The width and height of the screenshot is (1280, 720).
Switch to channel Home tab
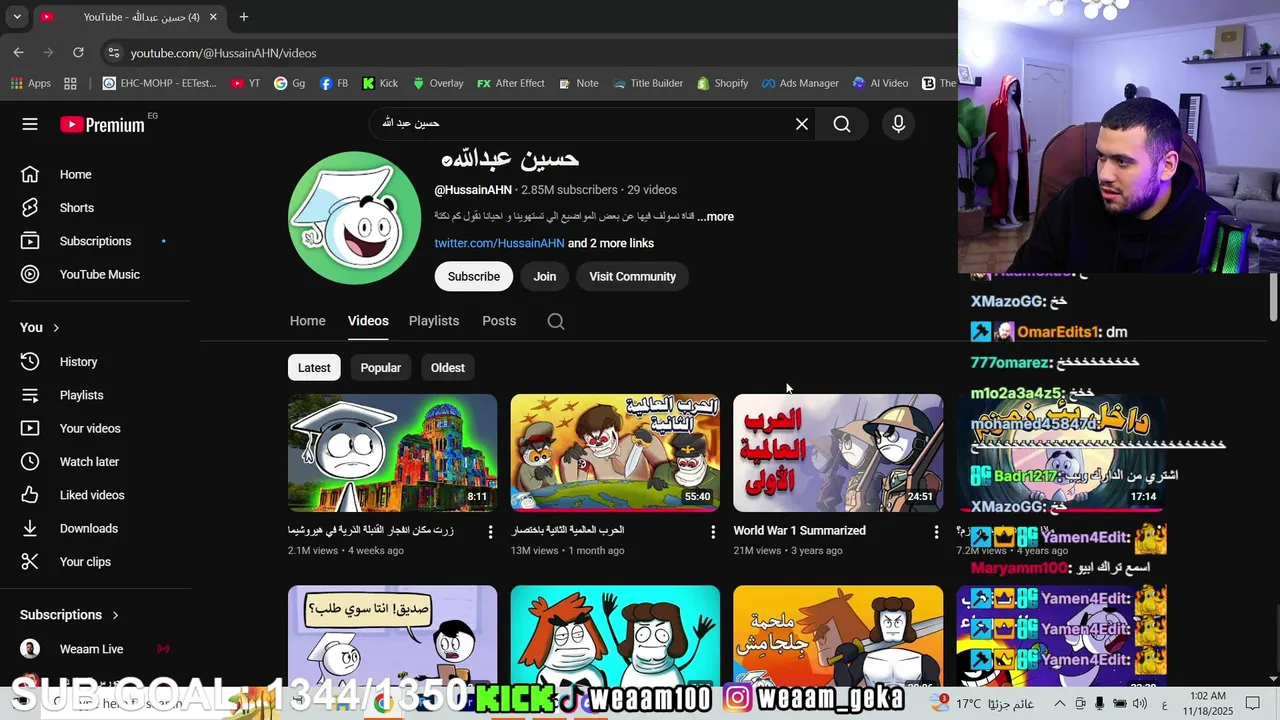tap(307, 321)
